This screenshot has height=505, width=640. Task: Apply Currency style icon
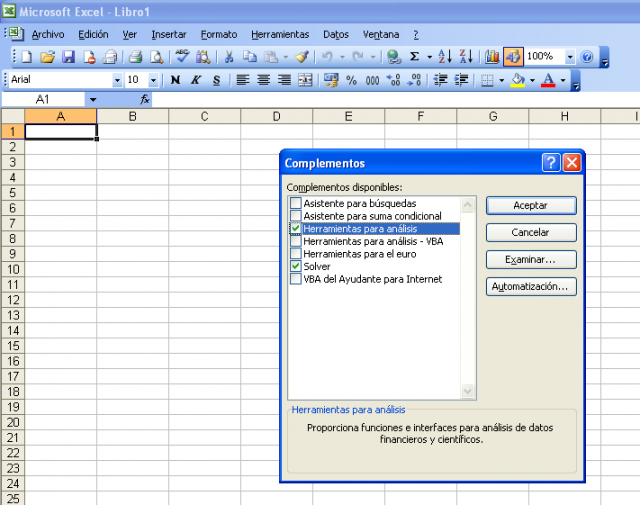tap(331, 80)
